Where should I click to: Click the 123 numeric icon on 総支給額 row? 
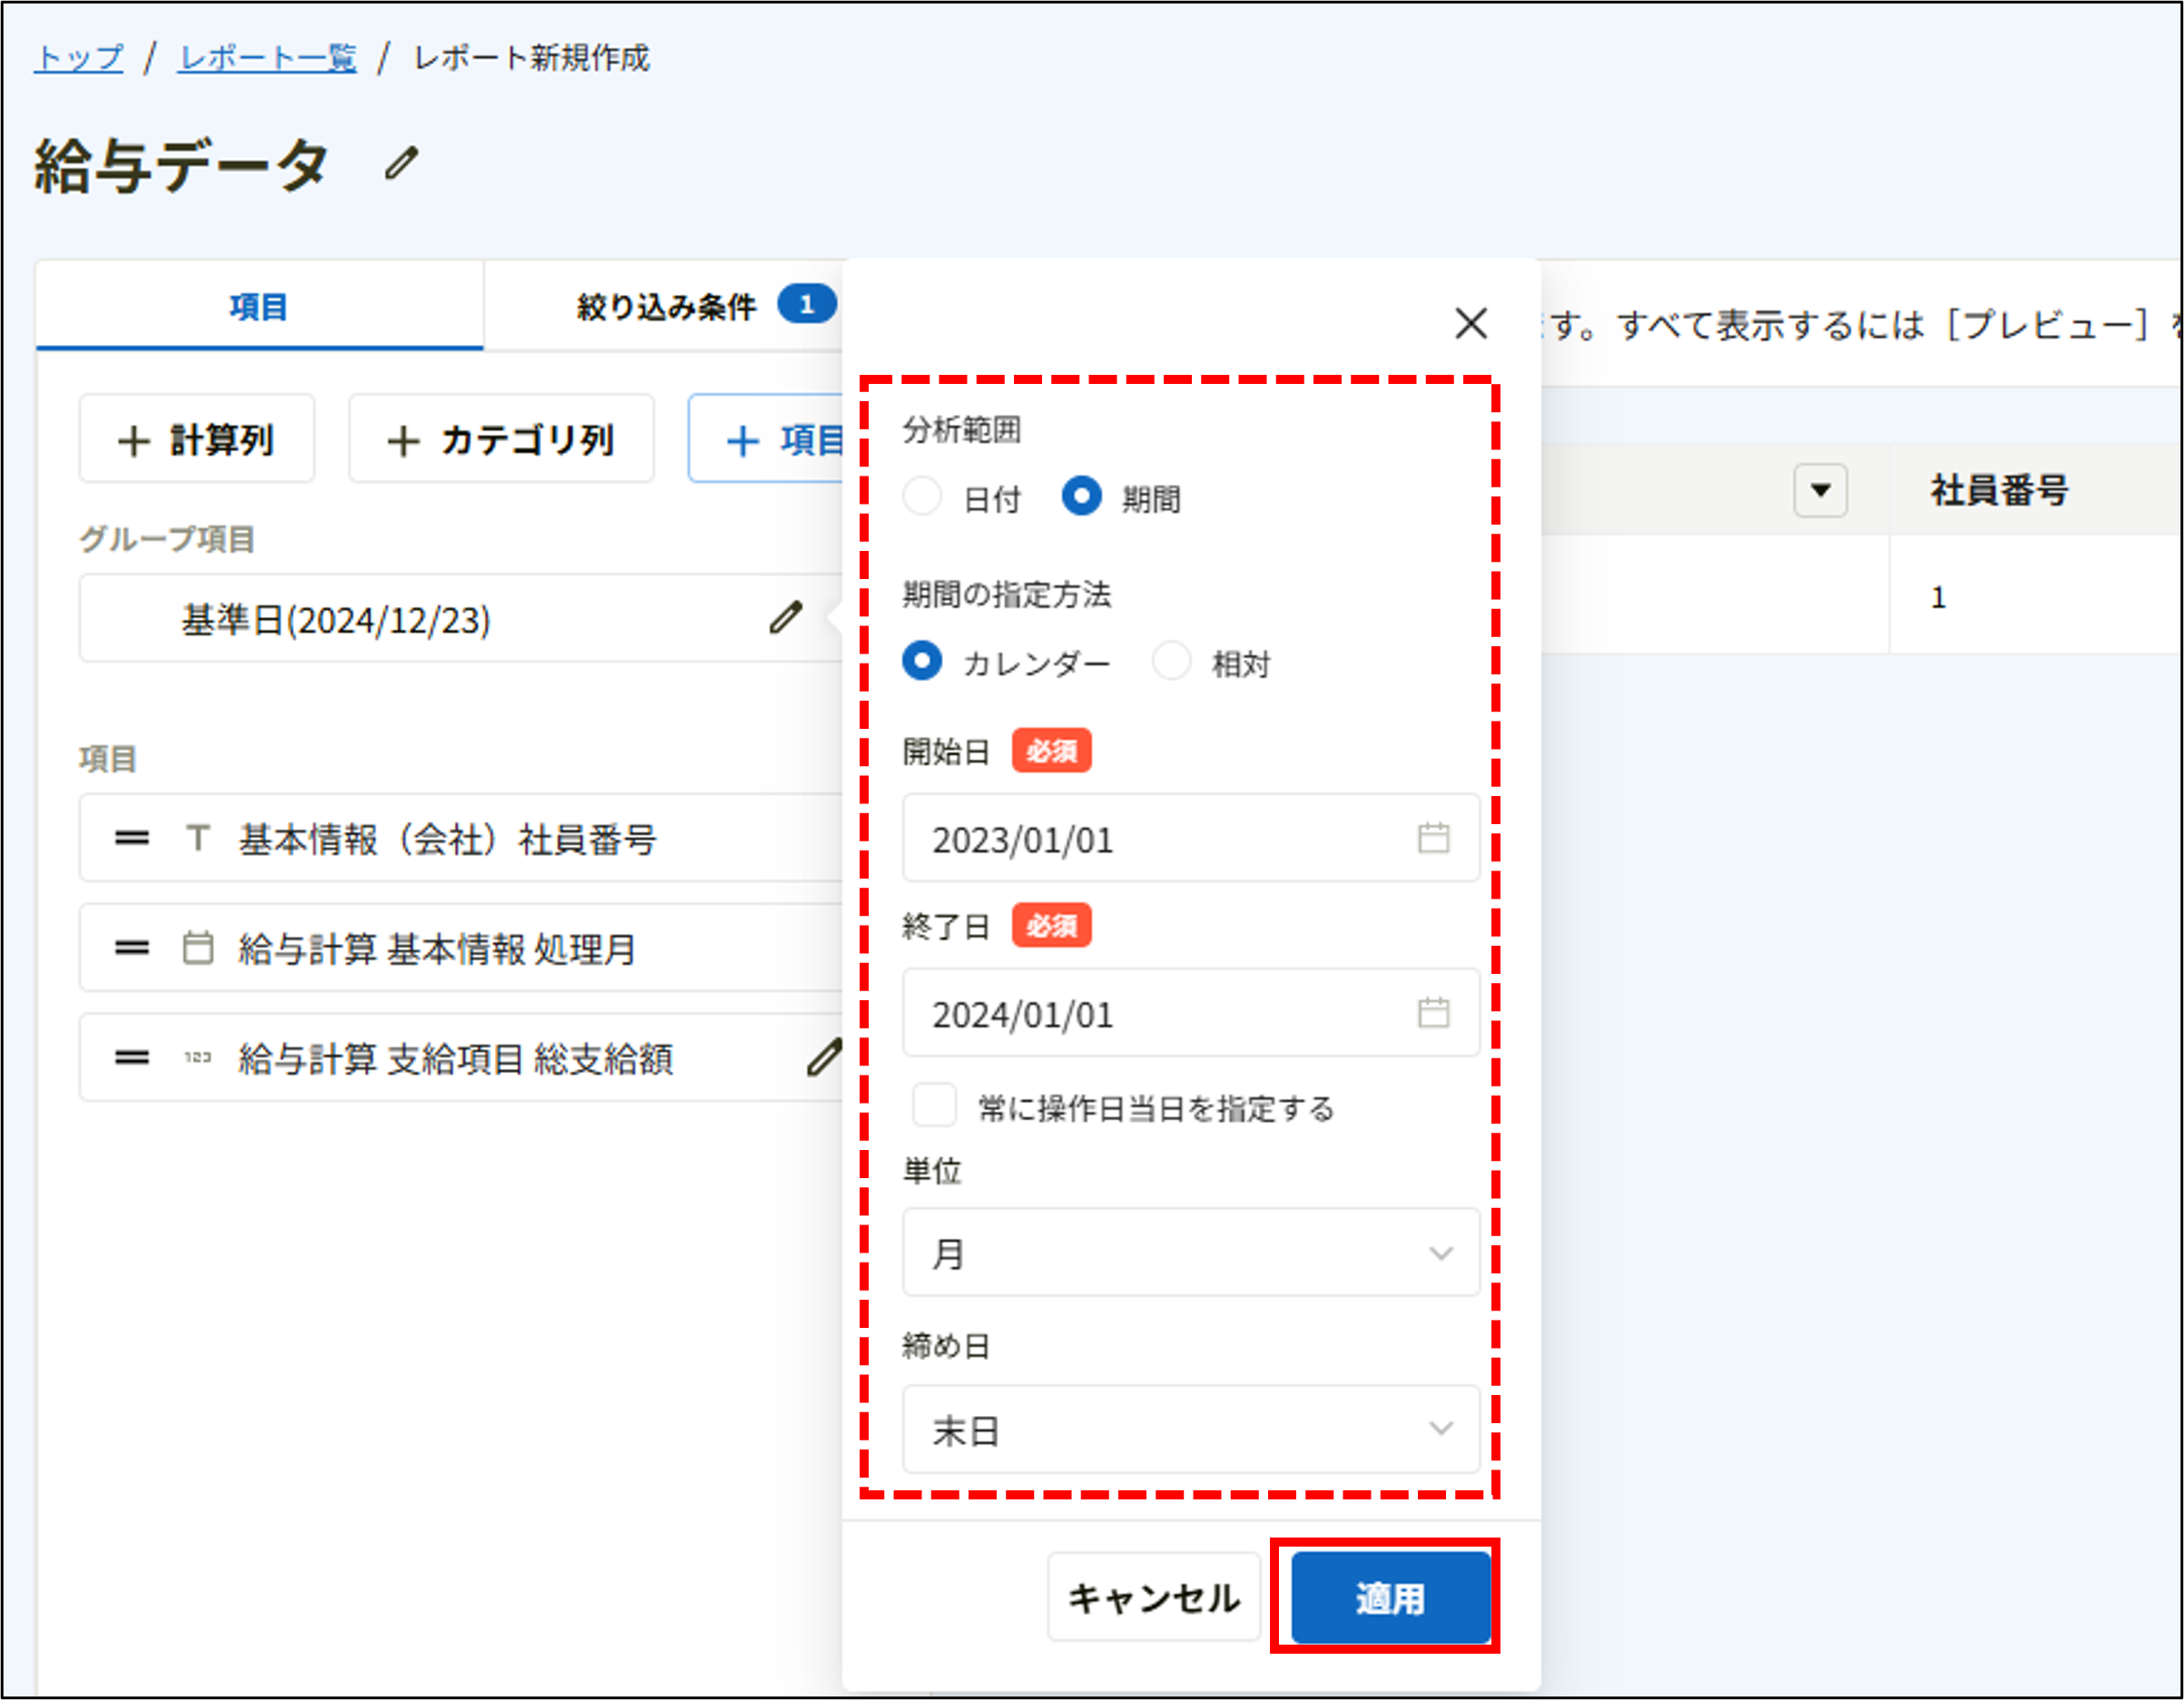click(197, 1057)
